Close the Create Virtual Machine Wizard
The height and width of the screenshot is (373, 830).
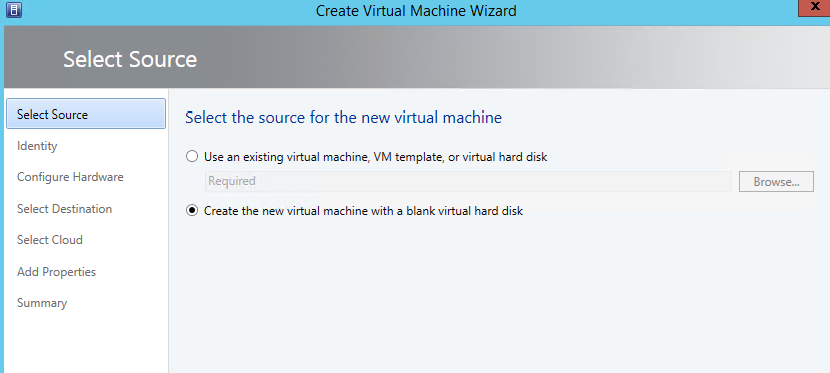[814, 7]
